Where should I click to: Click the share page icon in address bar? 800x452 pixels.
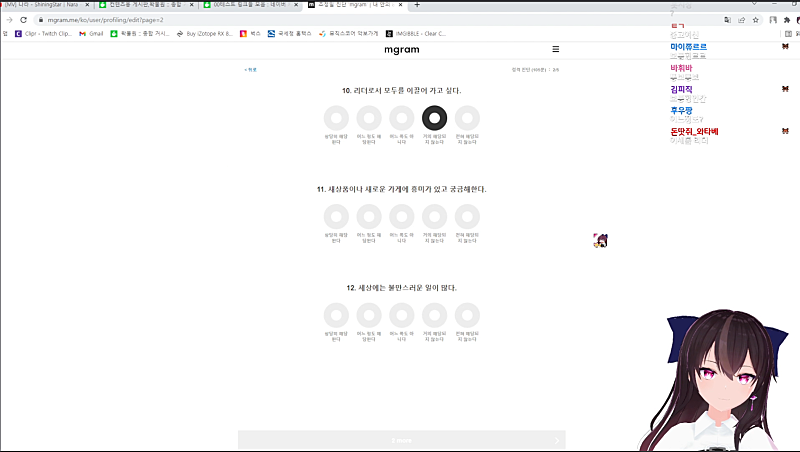tap(741, 20)
